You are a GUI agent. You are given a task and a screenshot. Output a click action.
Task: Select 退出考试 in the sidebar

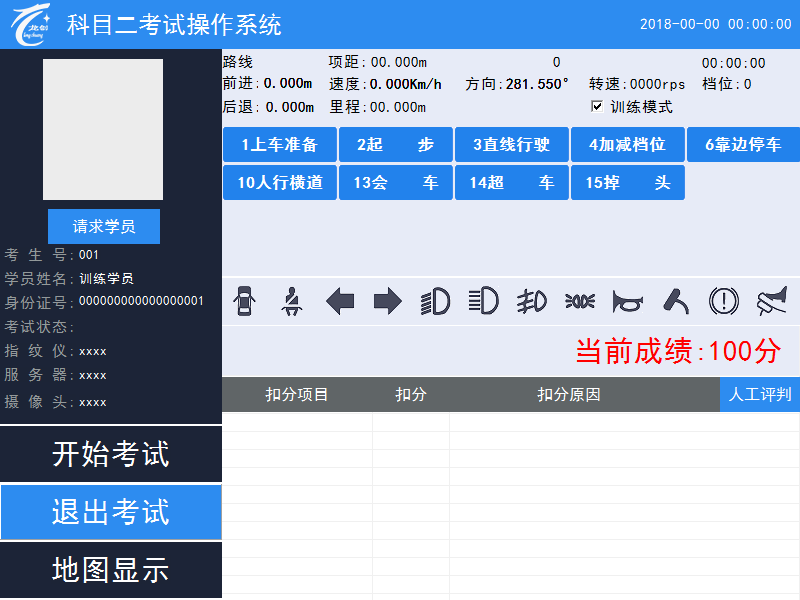[x=111, y=512]
